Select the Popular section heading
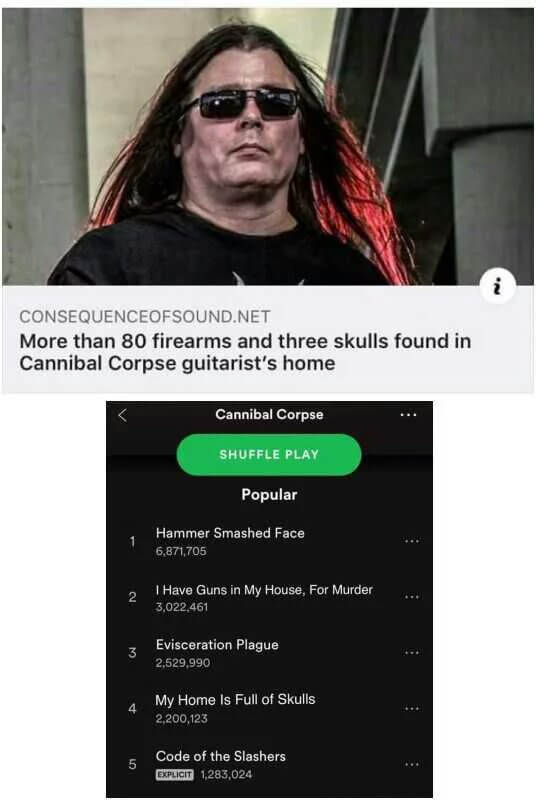Viewport: 536px width, 800px height. (x=269, y=494)
